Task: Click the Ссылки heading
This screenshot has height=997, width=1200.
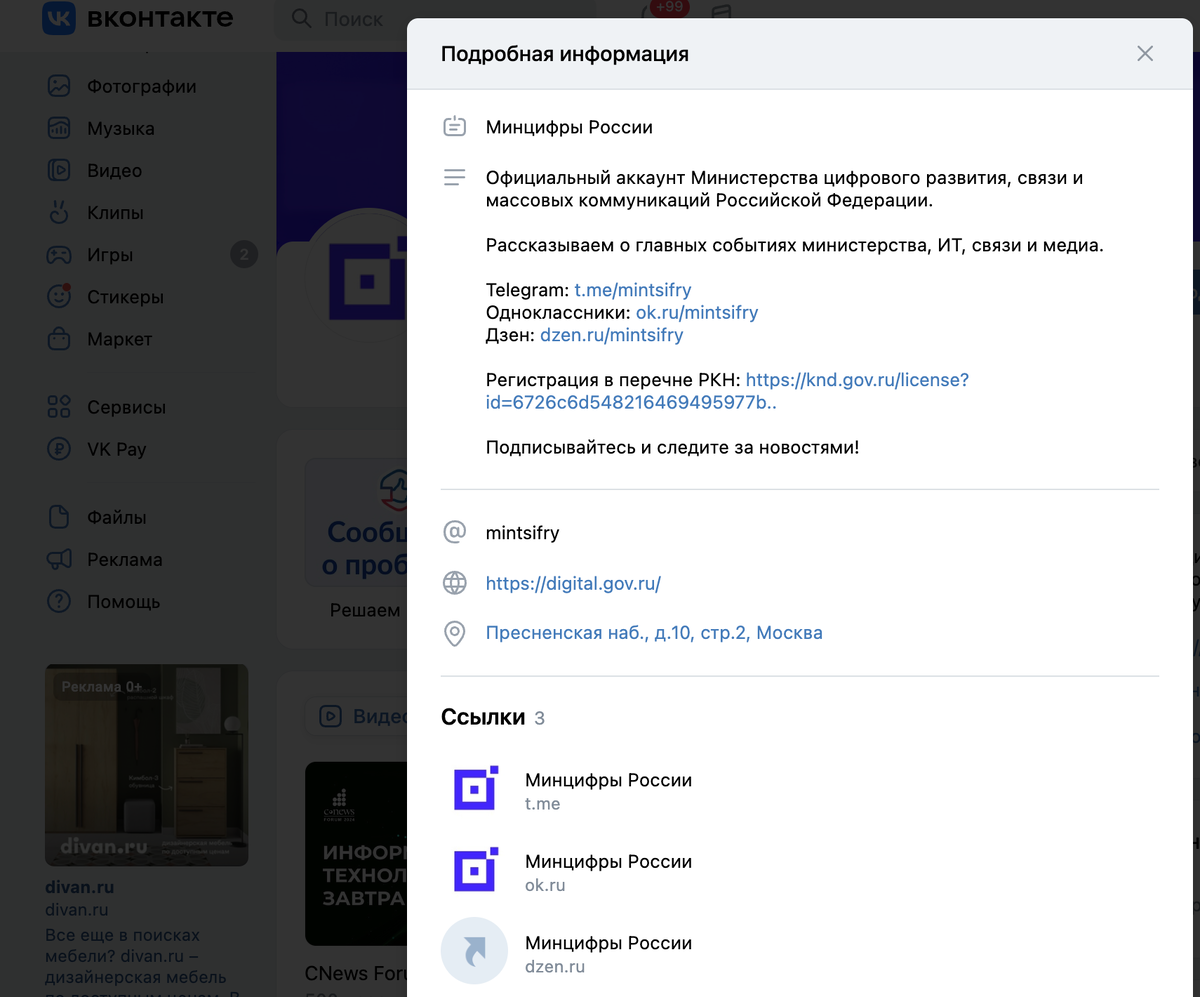Action: pyautogui.click(x=483, y=717)
